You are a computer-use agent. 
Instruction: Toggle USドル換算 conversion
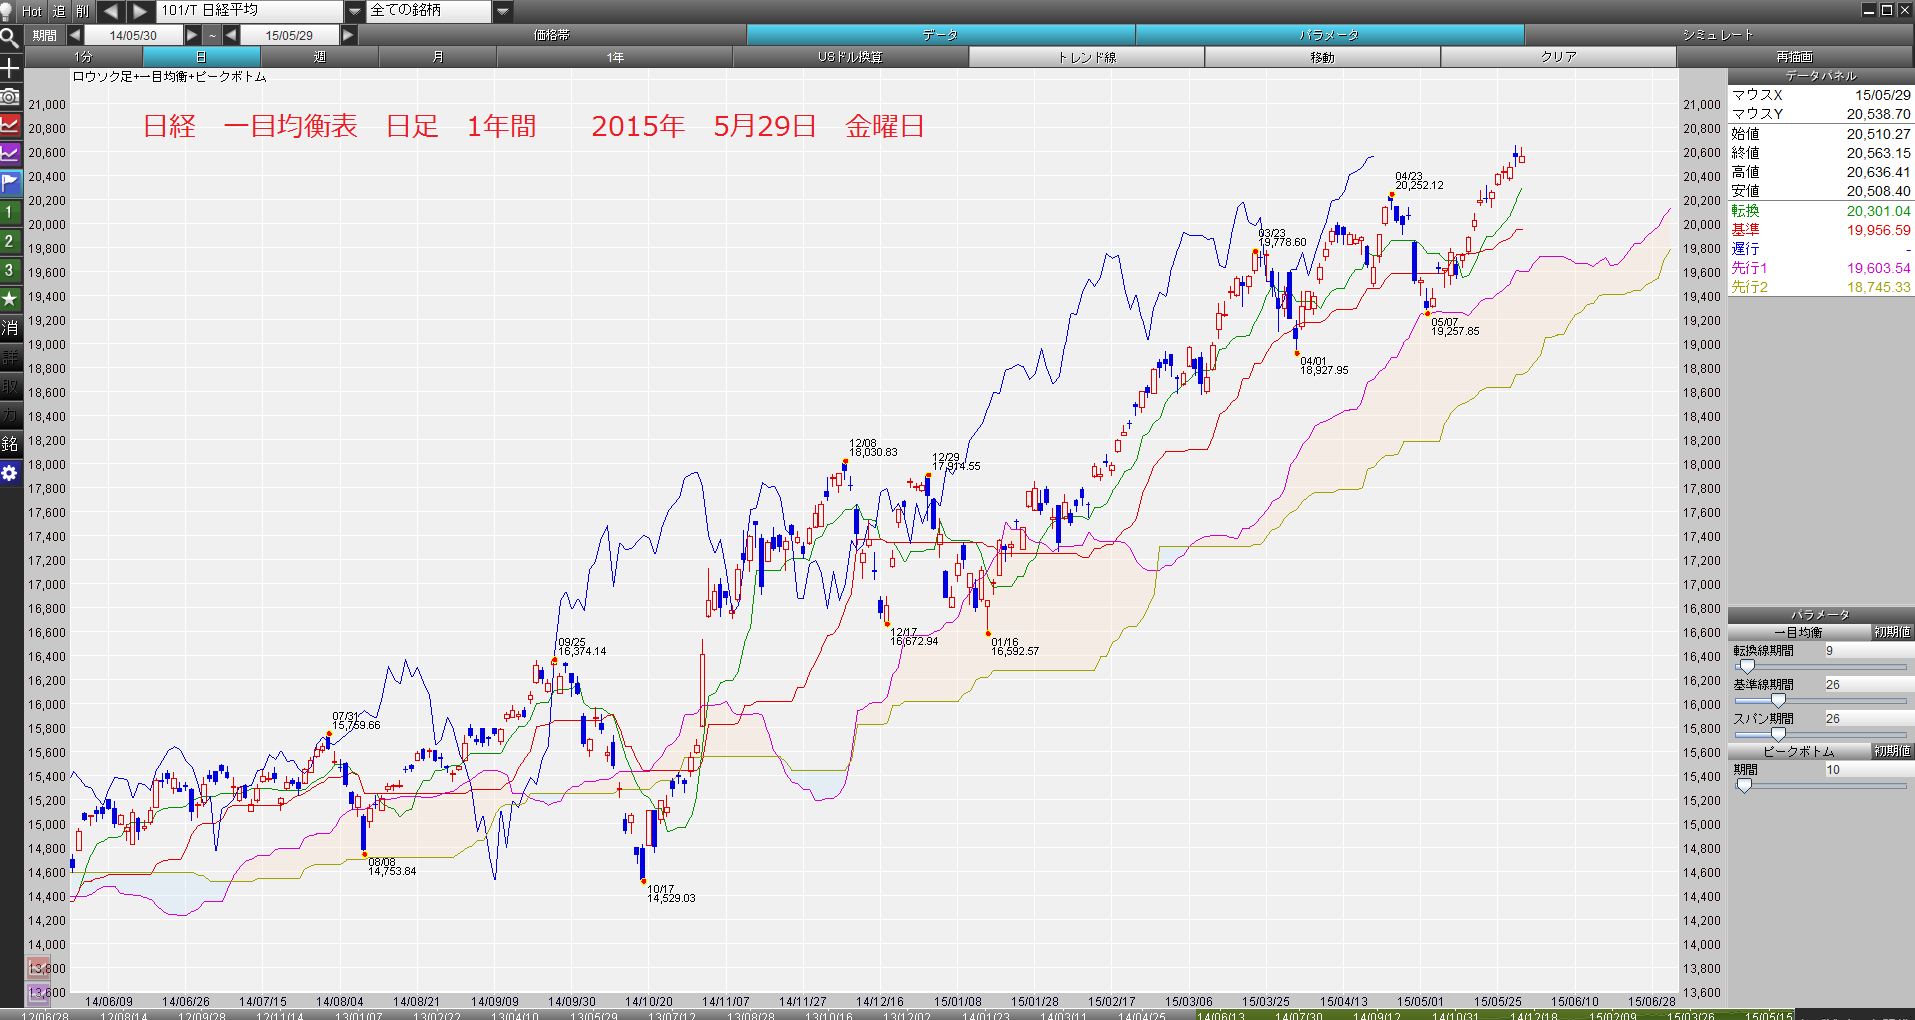point(850,57)
